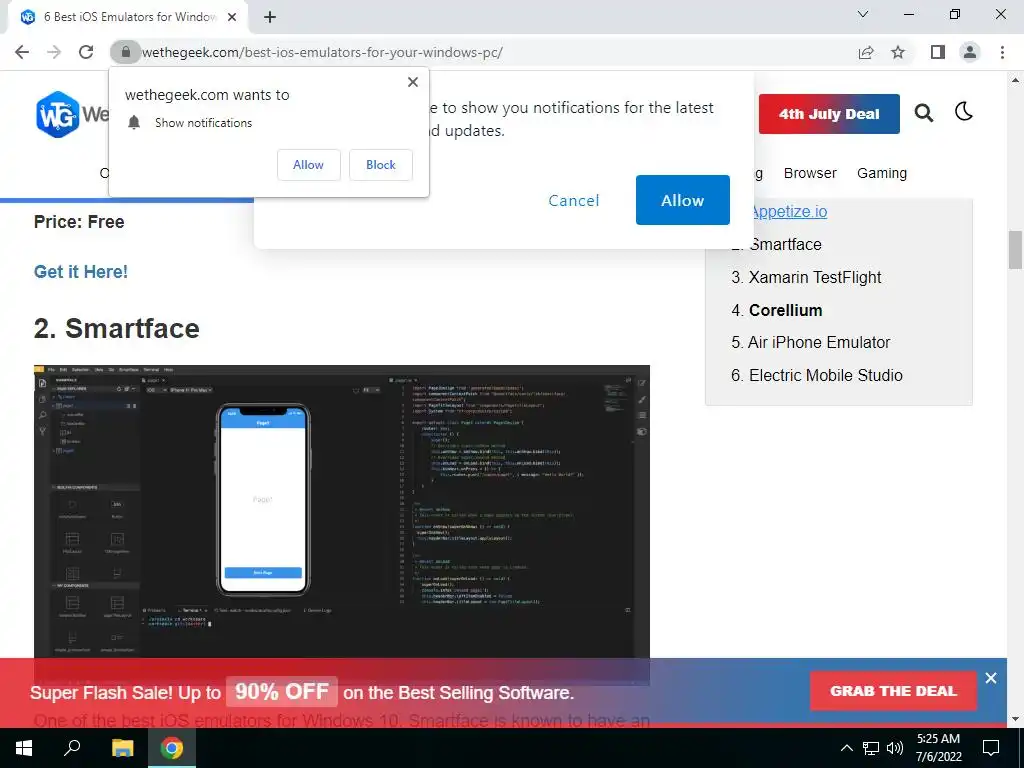Select the 6 Best iOS Emulators tab
This screenshot has height=768, width=1024.
(x=129, y=17)
